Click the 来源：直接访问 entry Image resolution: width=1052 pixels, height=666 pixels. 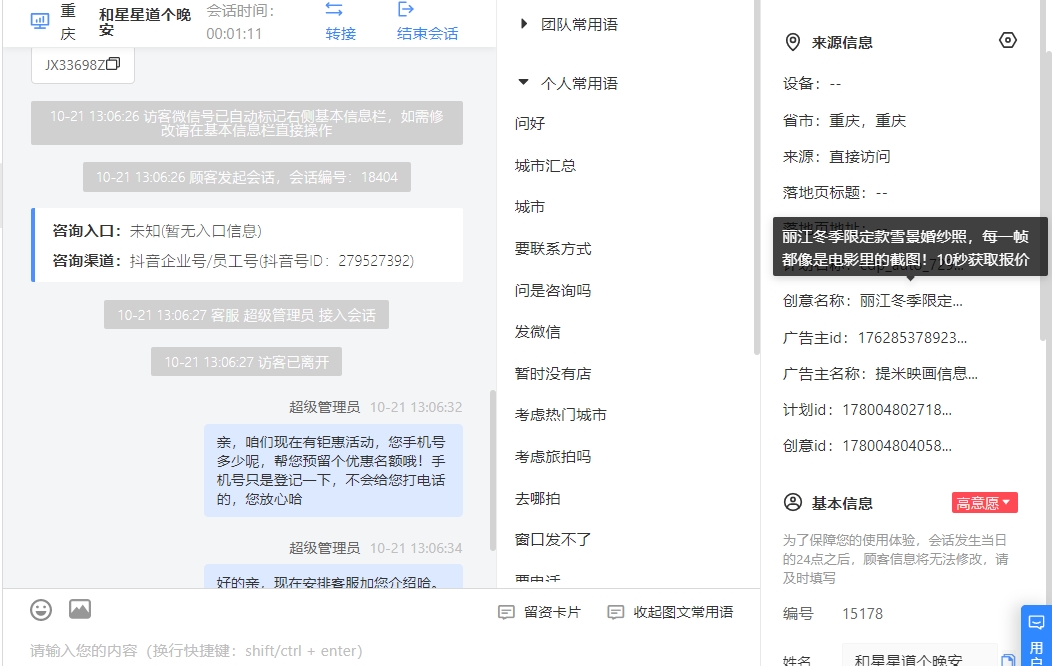[837, 156]
